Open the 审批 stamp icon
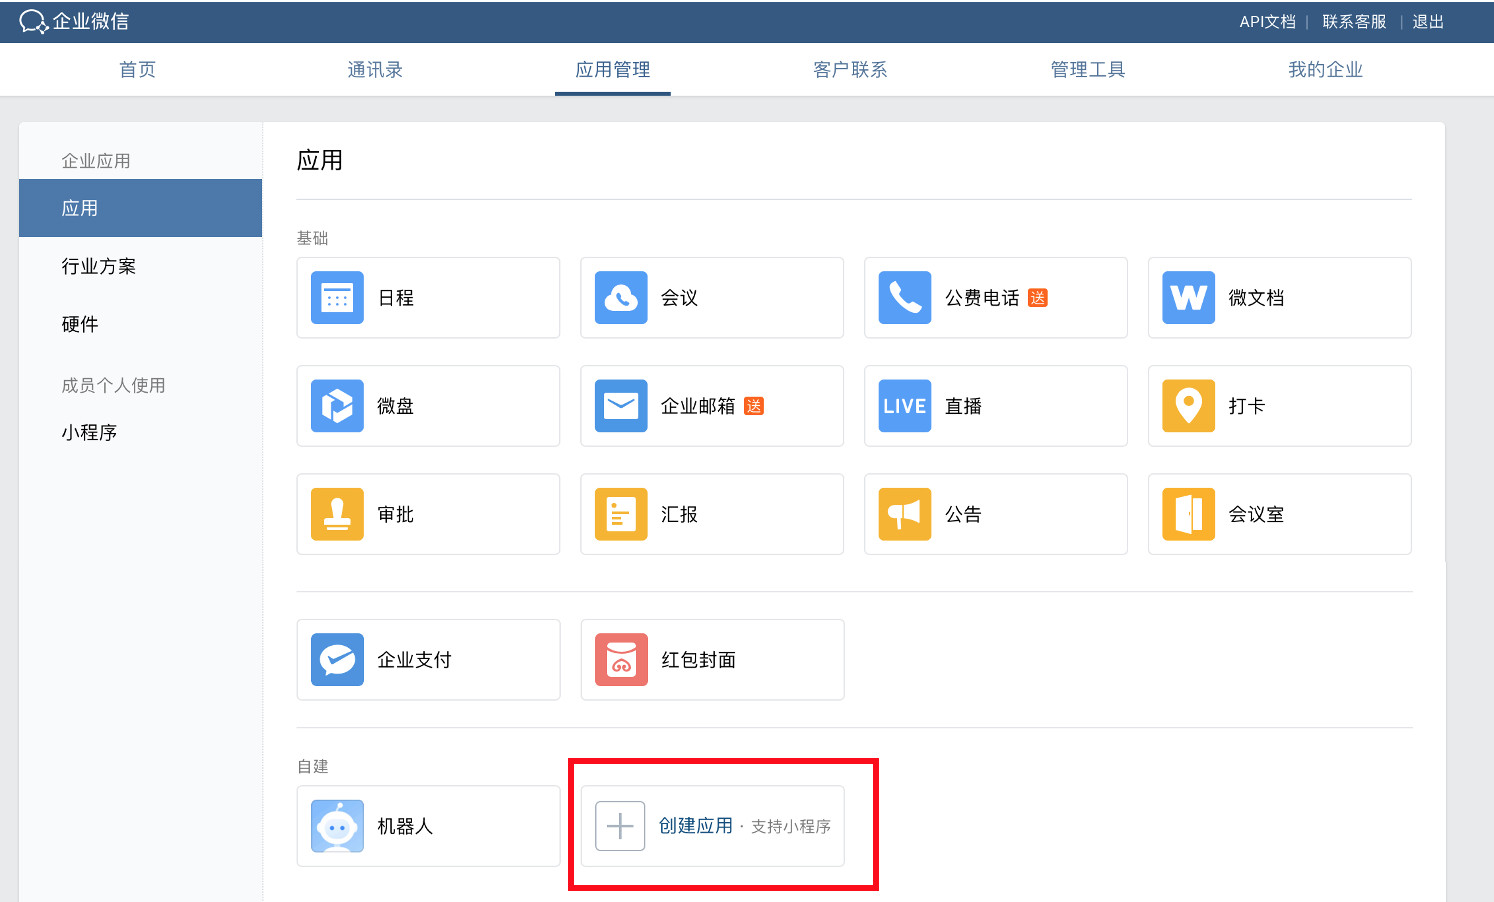The height and width of the screenshot is (902, 1494). [x=337, y=514]
